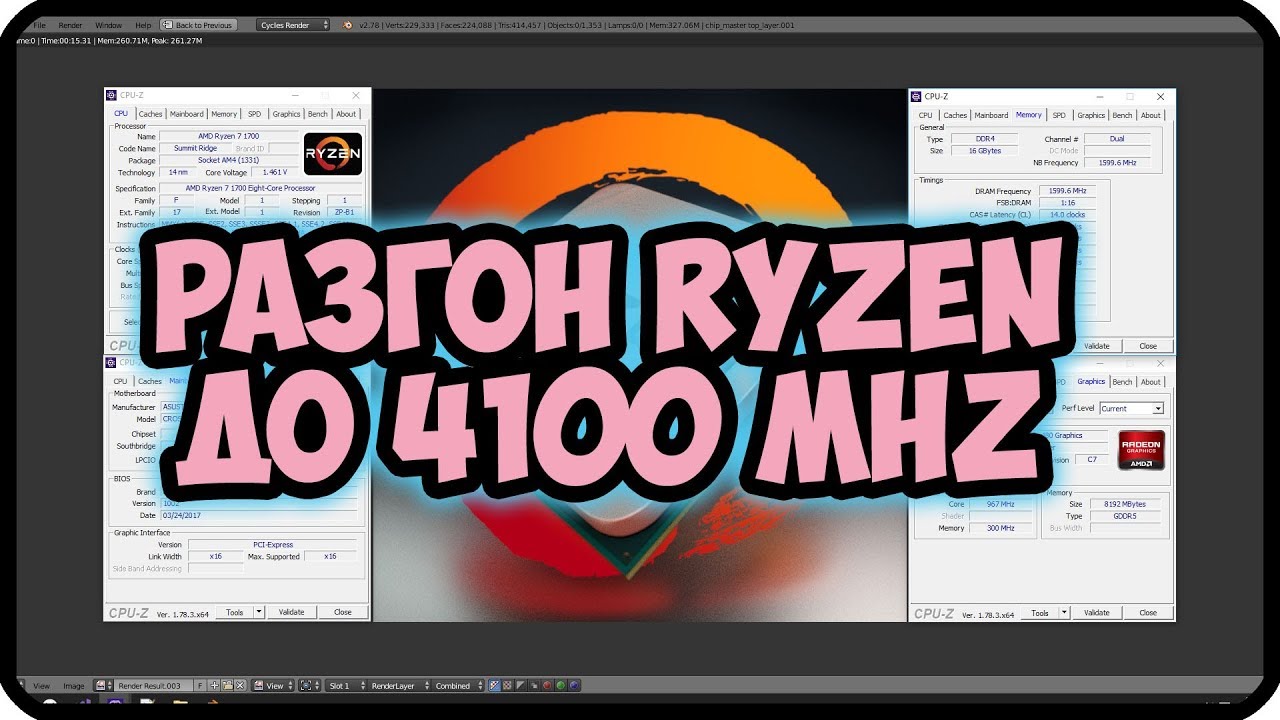1280x720 pixels.
Task: Click the '1.461 V' core voltage value
Action: pos(274,172)
